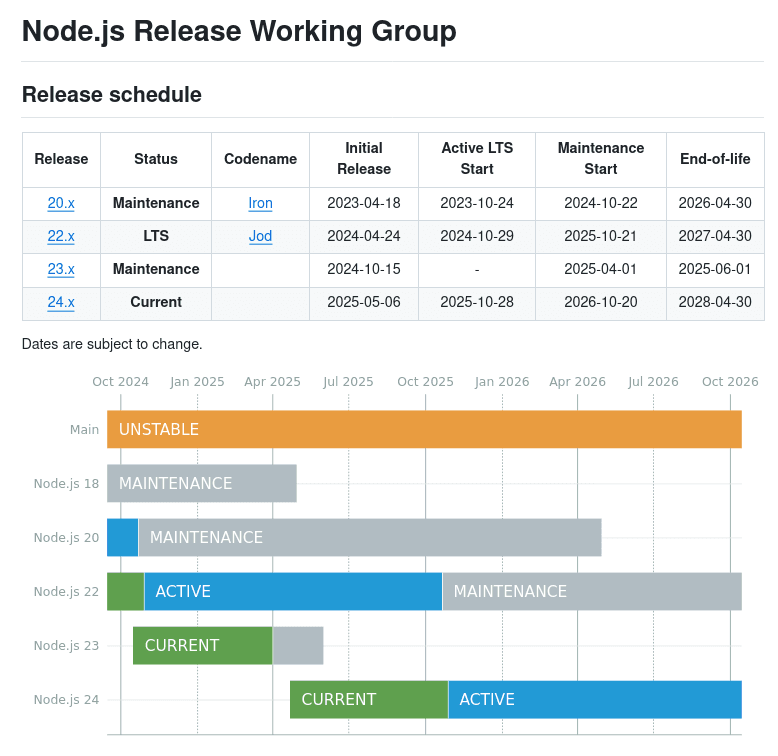Click the date 2024-10-15
The height and width of the screenshot is (756, 778).
[x=364, y=269]
